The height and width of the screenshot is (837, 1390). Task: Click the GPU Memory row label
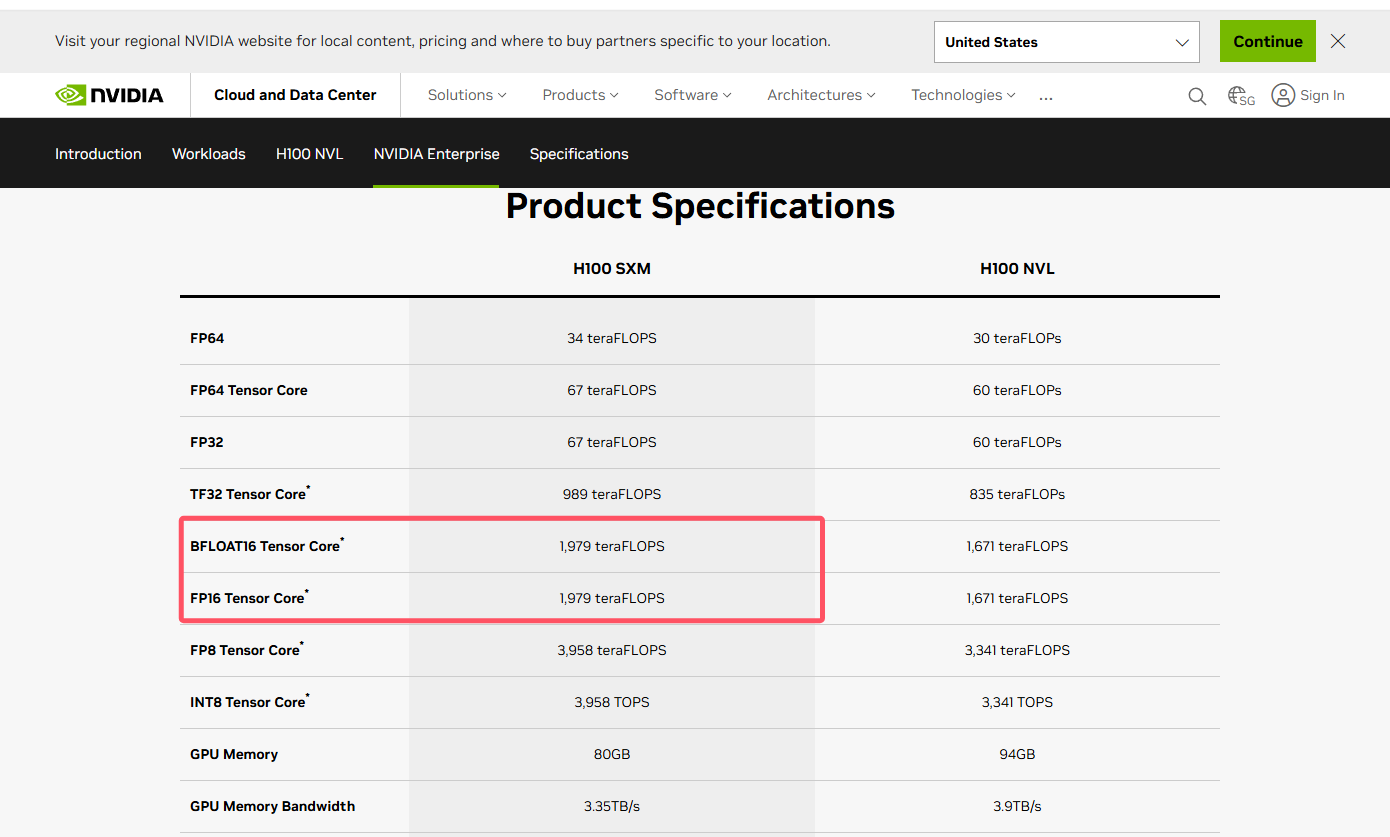tap(234, 754)
